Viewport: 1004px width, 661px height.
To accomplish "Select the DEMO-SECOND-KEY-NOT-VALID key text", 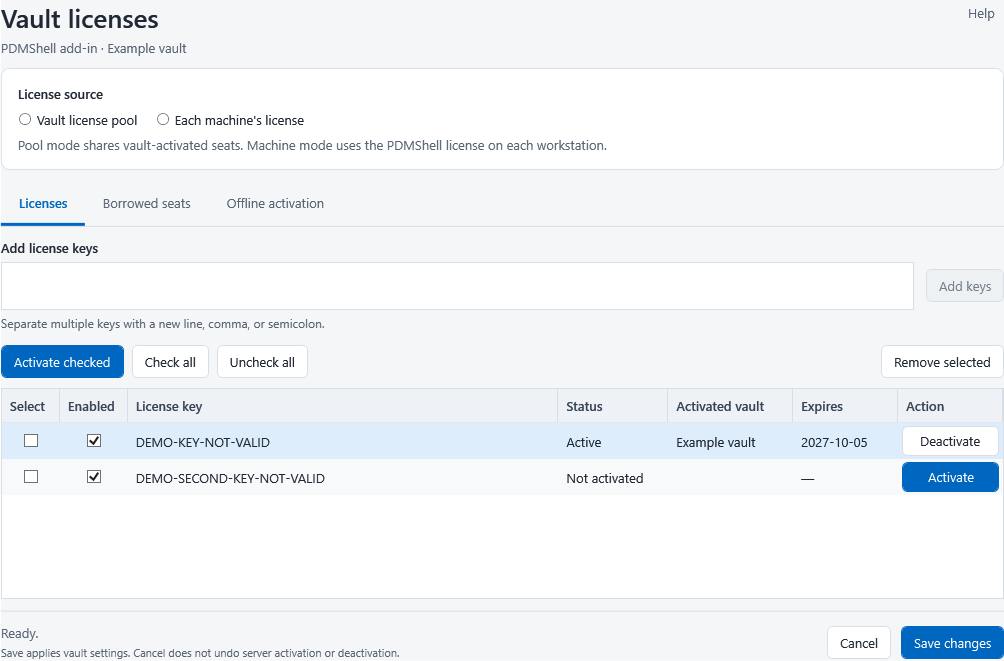I will (230, 478).
